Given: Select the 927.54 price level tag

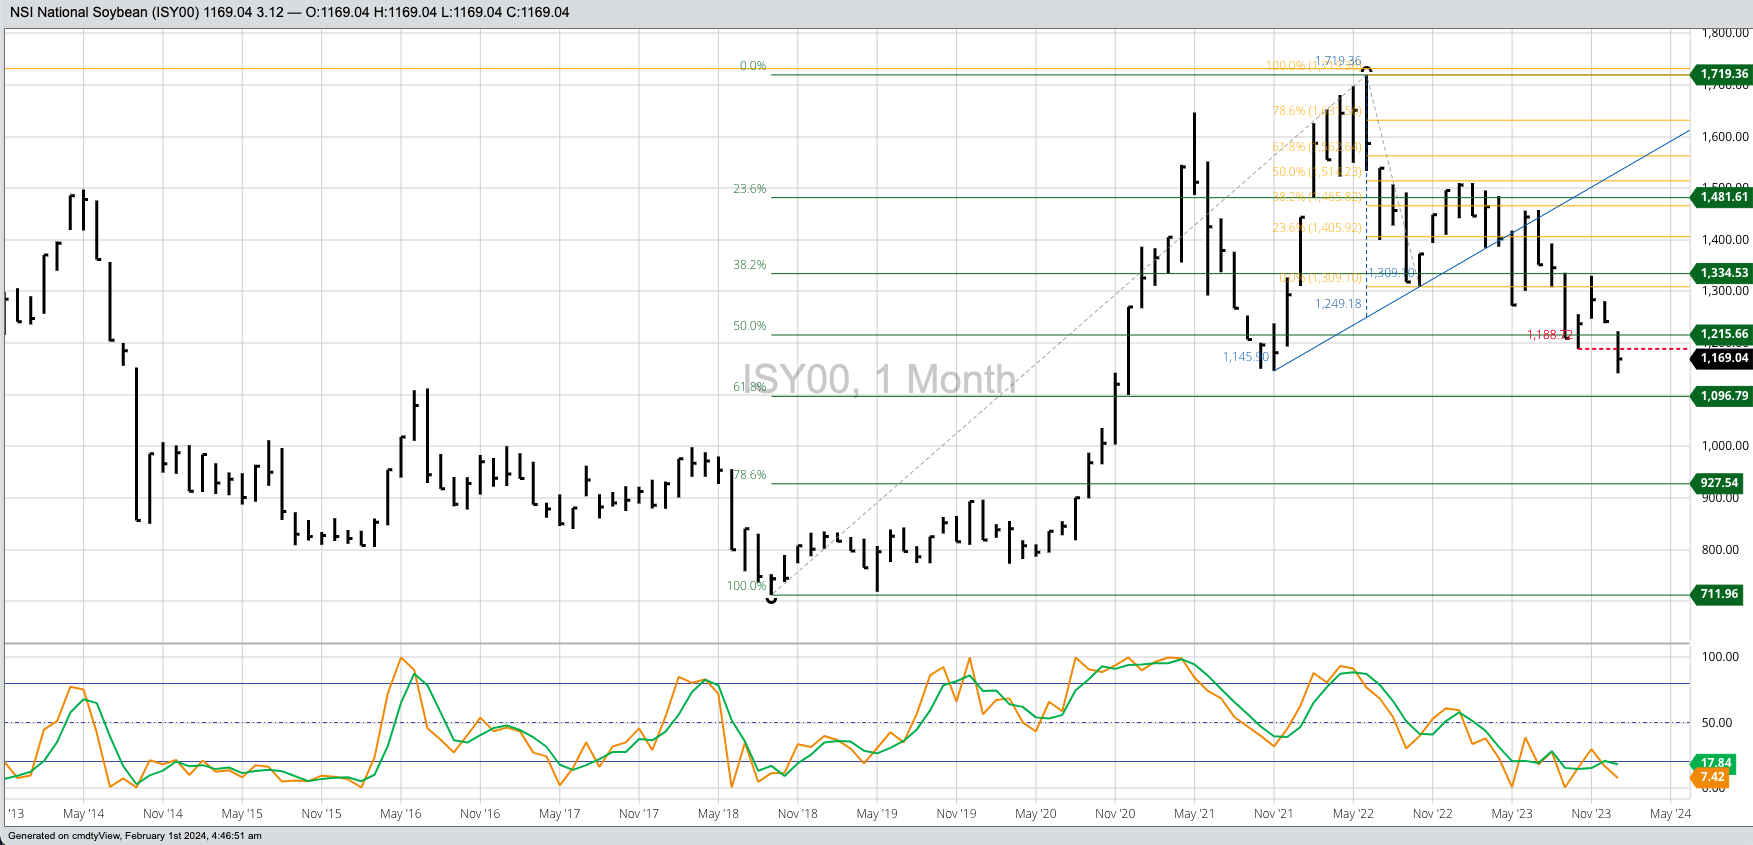Looking at the screenshot, I should pos(1719,483).
